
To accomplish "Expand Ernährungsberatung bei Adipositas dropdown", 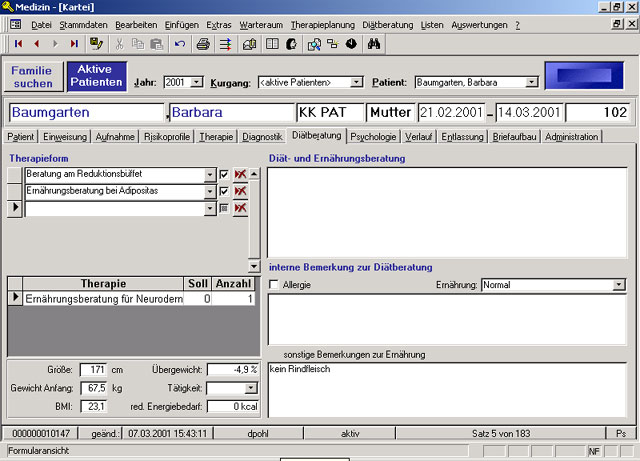I will [210, 191].
